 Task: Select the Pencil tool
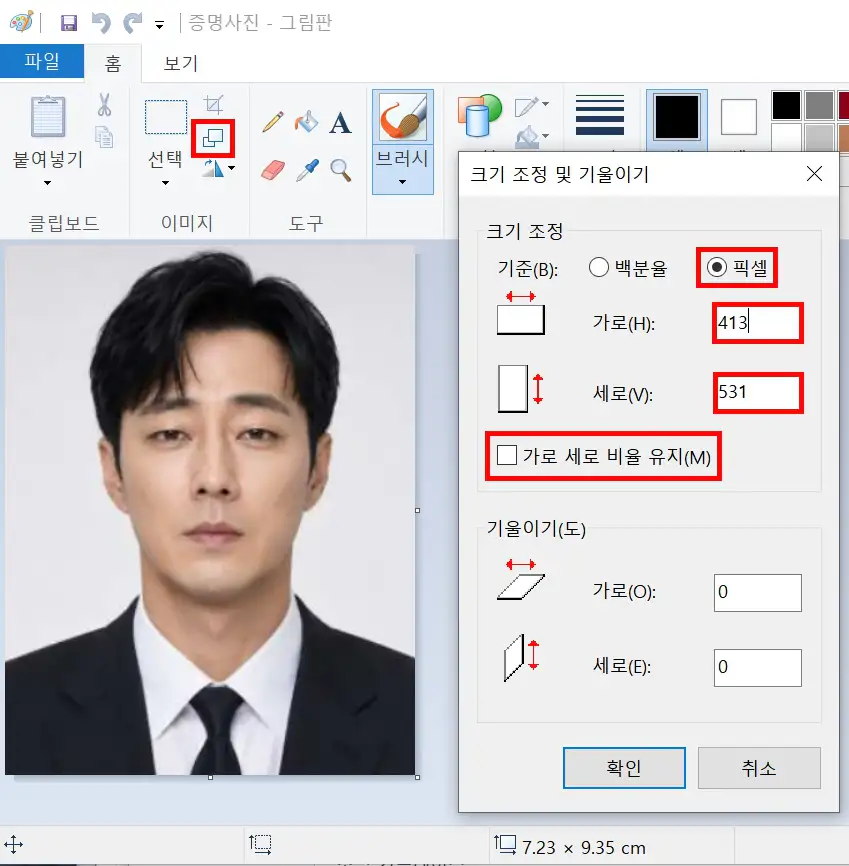(273, 122)
